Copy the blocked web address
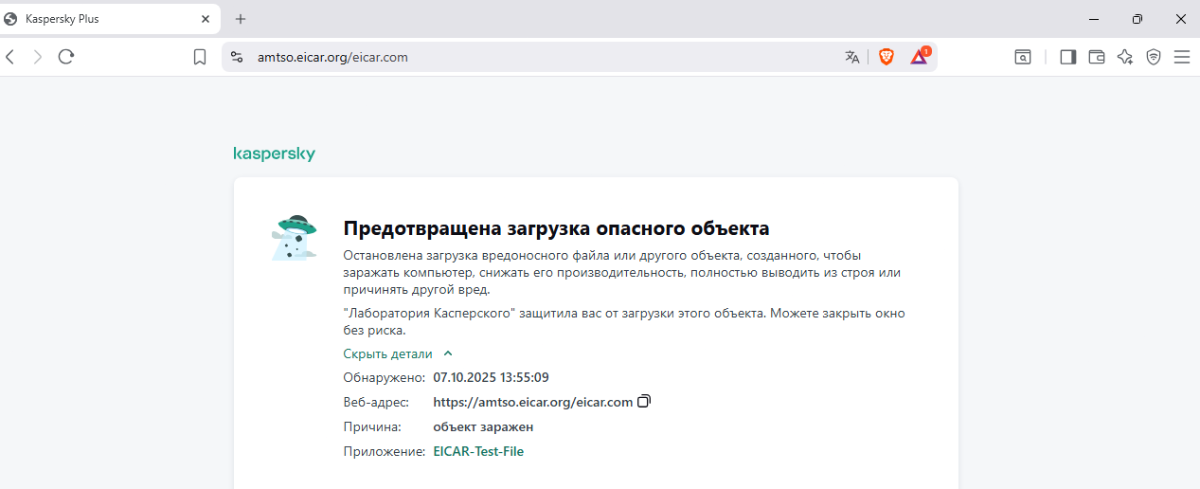The width and height of the screenshot is (1200, 489). coord(644,402)
